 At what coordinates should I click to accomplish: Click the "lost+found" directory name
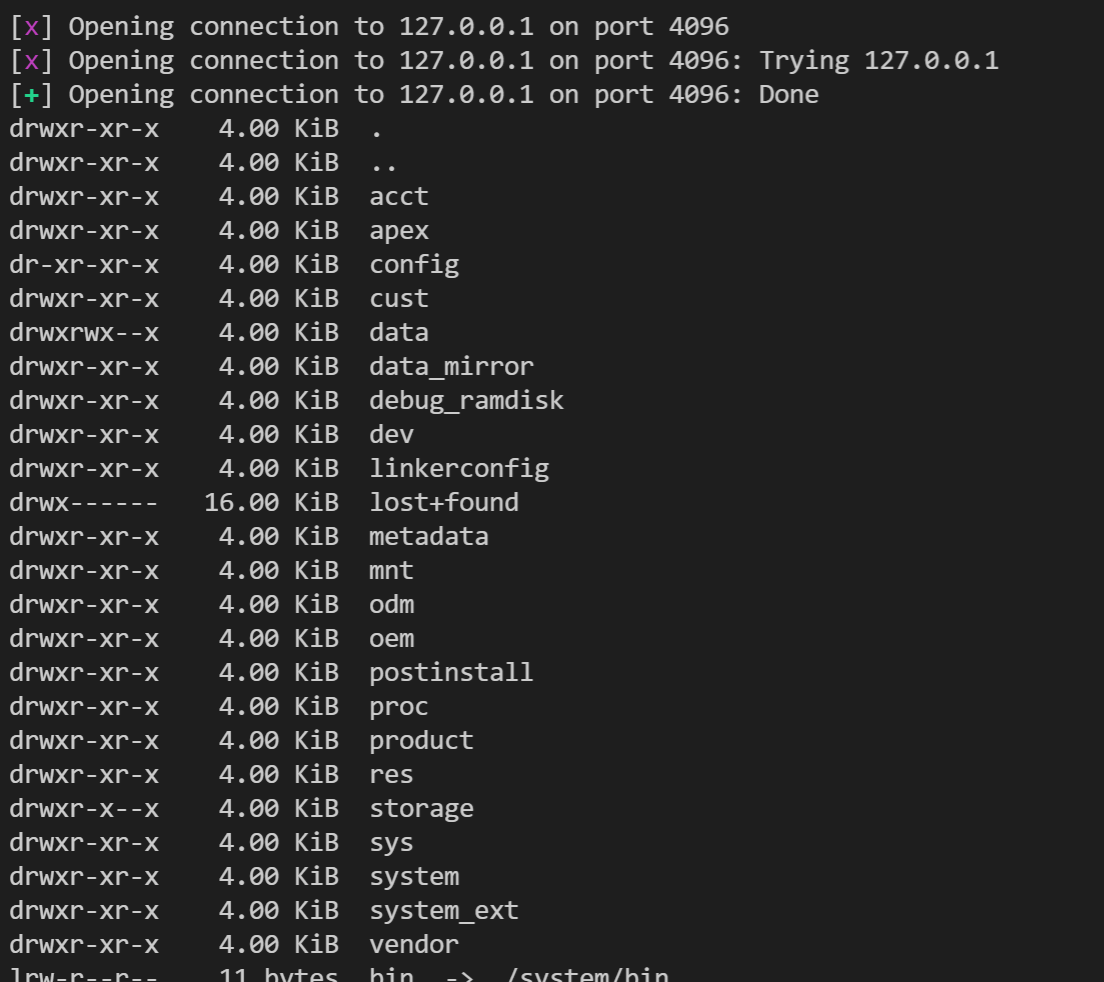pyautogui.click(x=444, y=502)
